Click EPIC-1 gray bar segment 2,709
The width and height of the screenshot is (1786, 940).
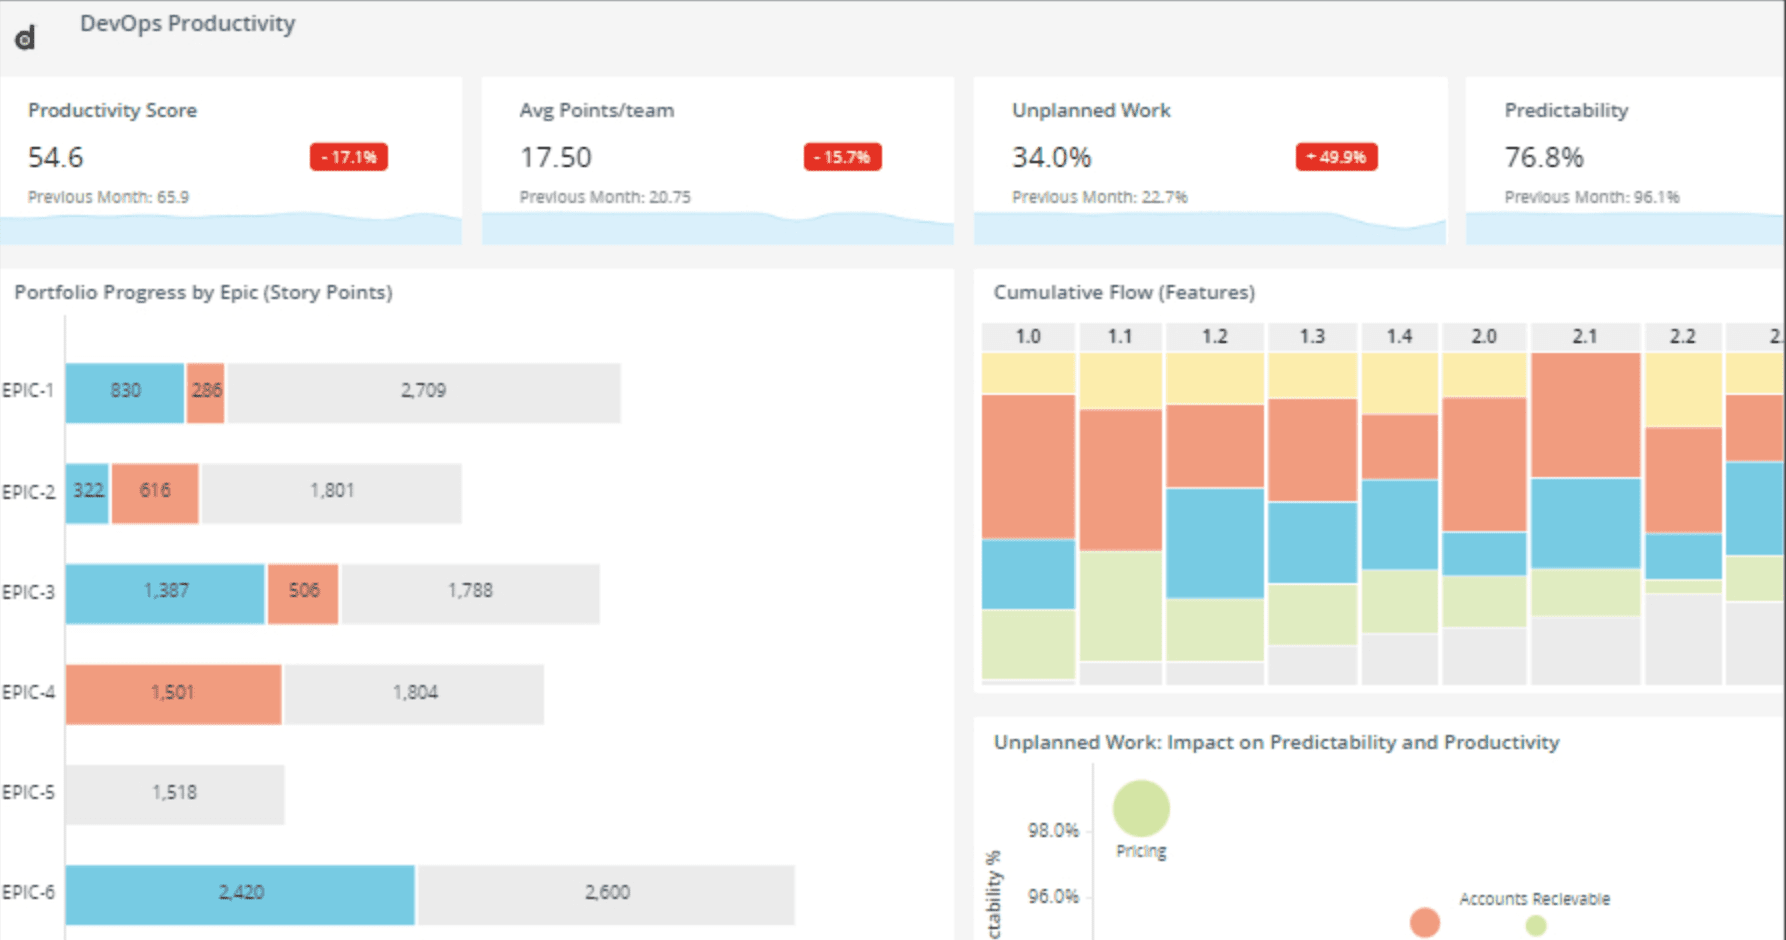point(424,393)
